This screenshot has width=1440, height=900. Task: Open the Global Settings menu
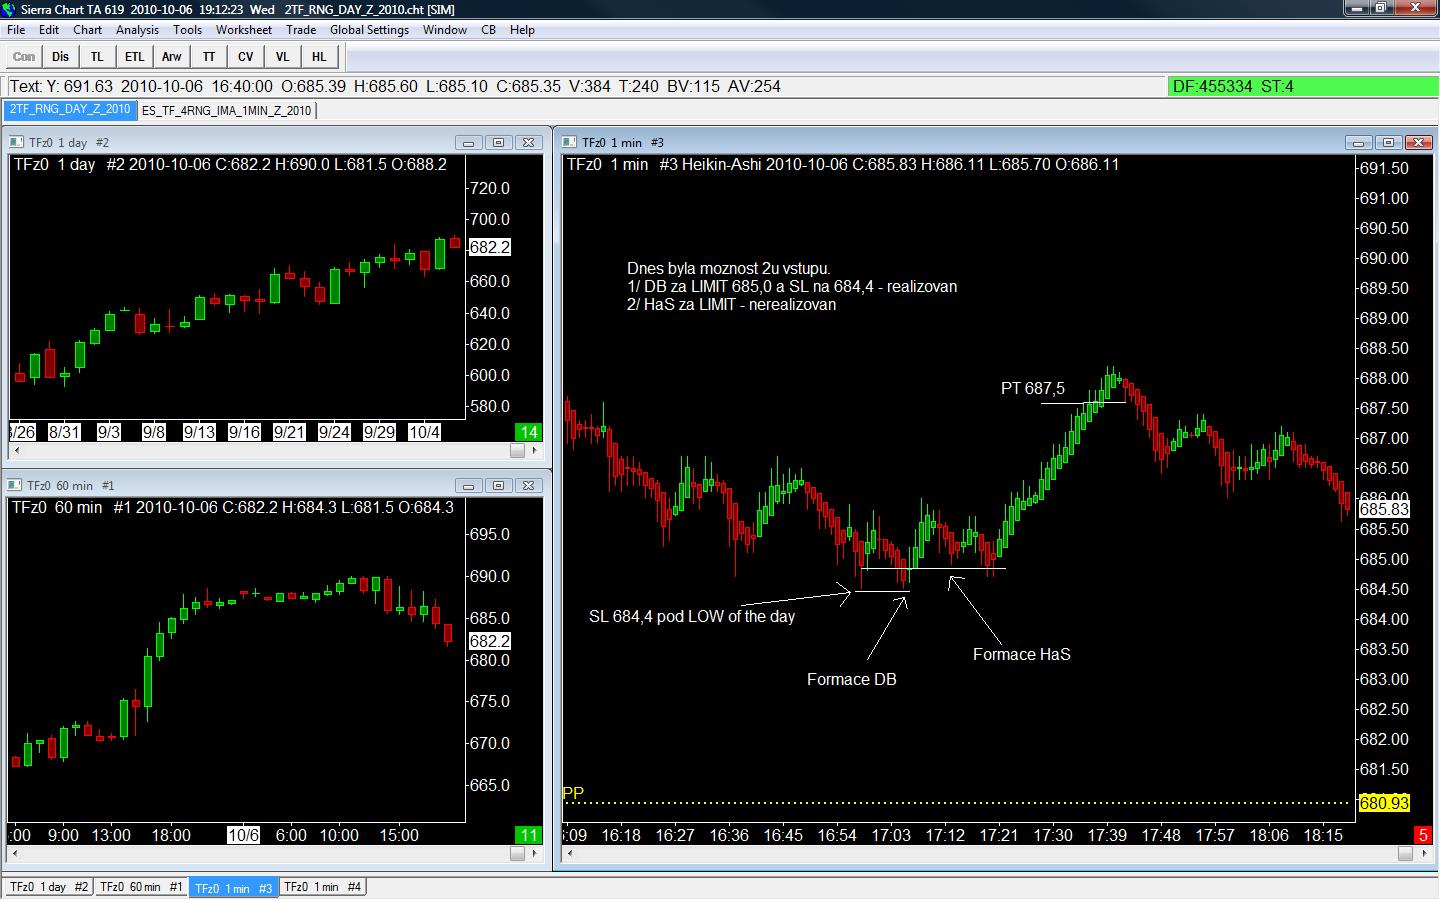pos(370,30)
